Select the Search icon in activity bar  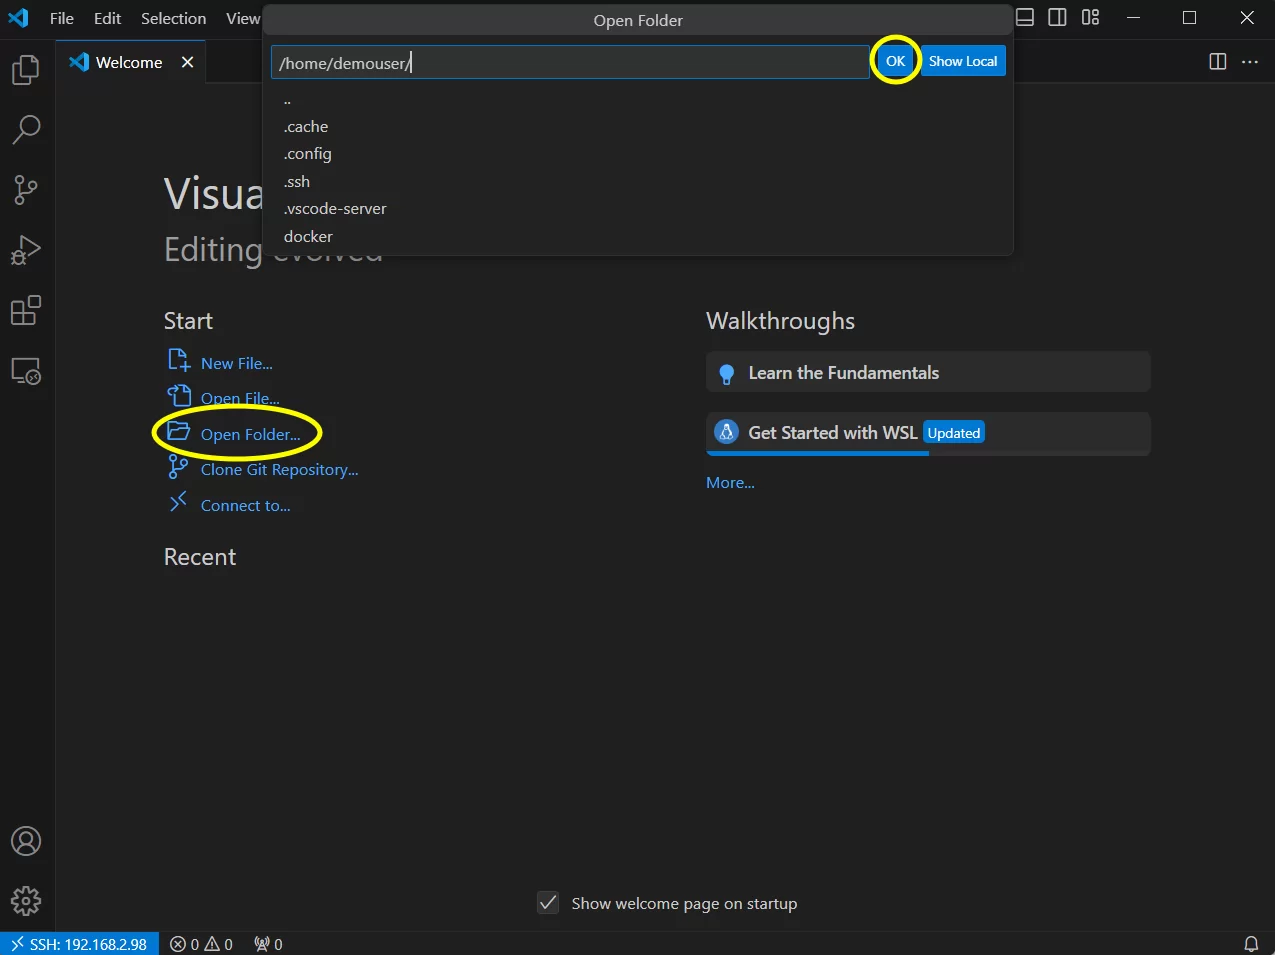point(27,130)
